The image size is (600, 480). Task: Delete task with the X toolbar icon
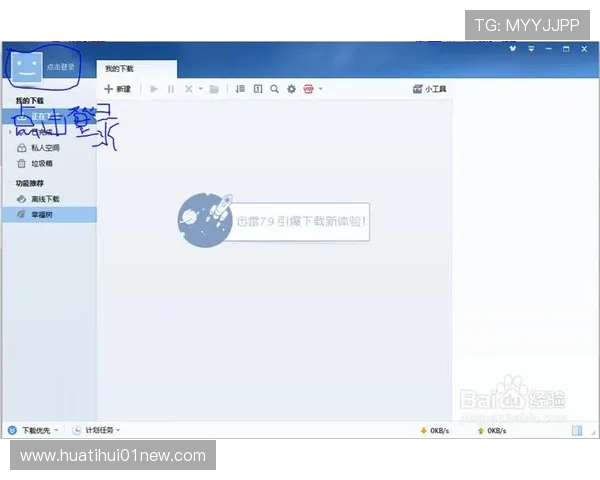tap(188, 89)
